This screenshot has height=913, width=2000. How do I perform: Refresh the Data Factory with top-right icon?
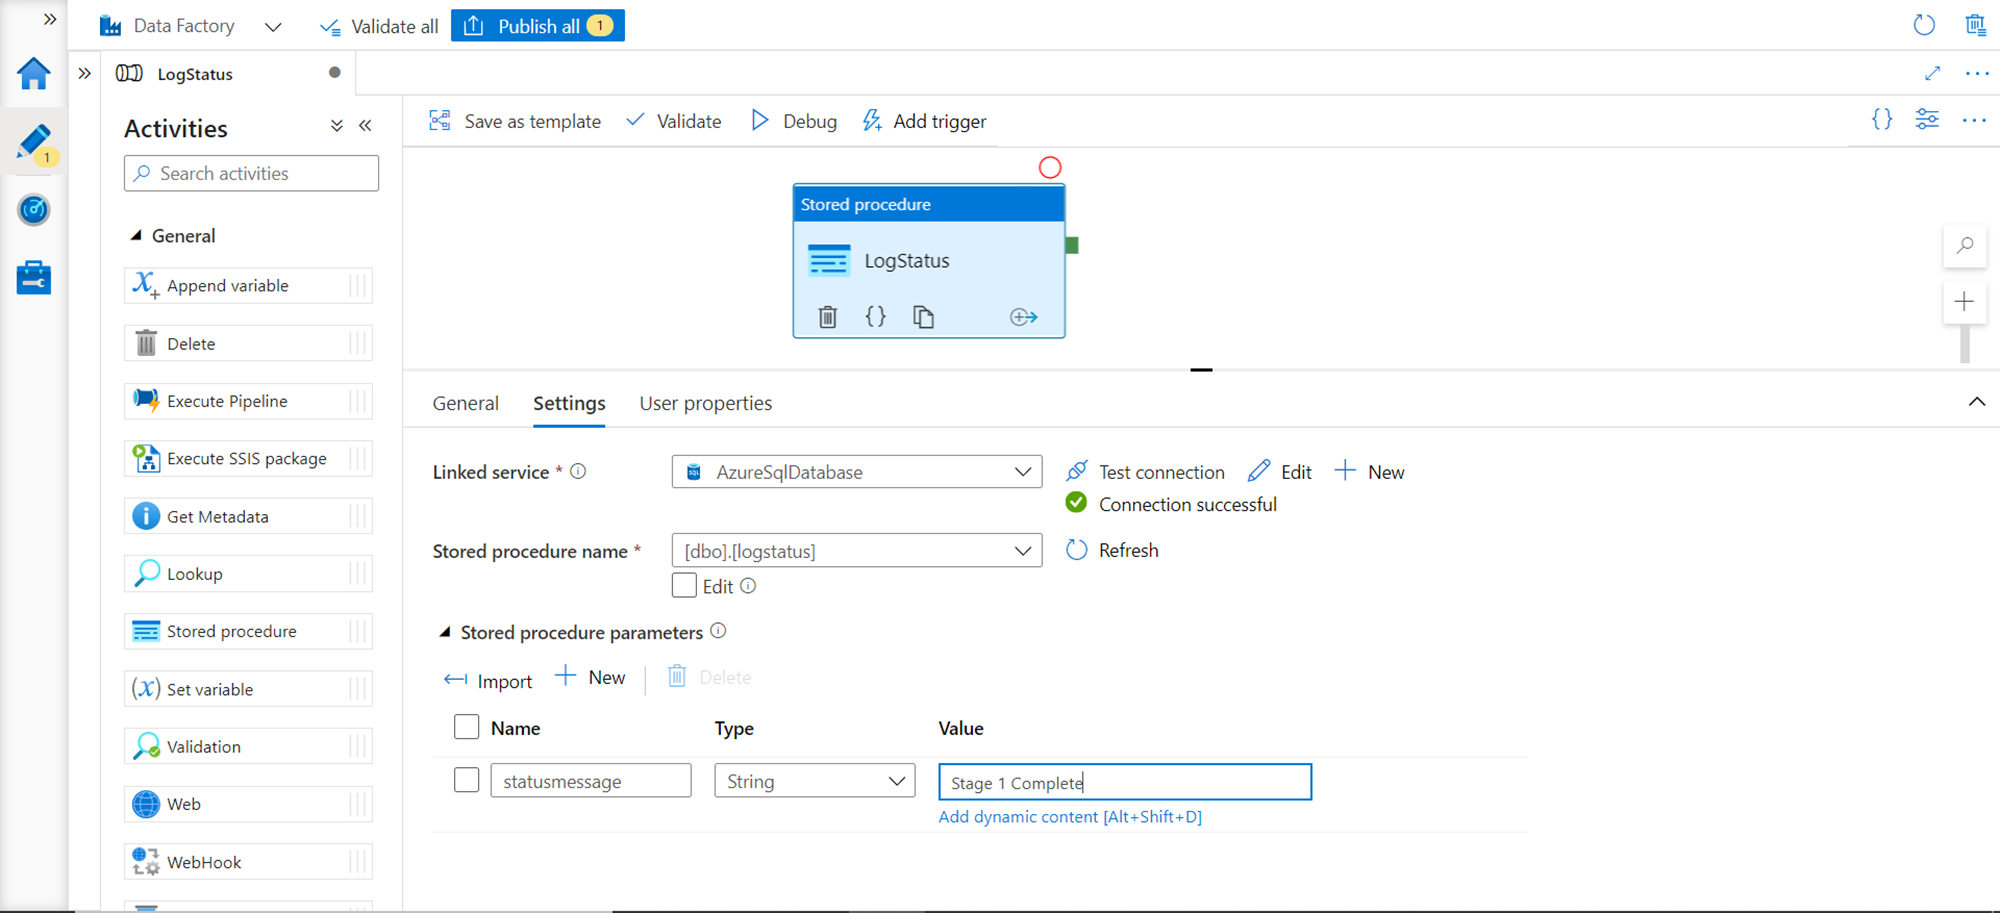(1923, 25)
